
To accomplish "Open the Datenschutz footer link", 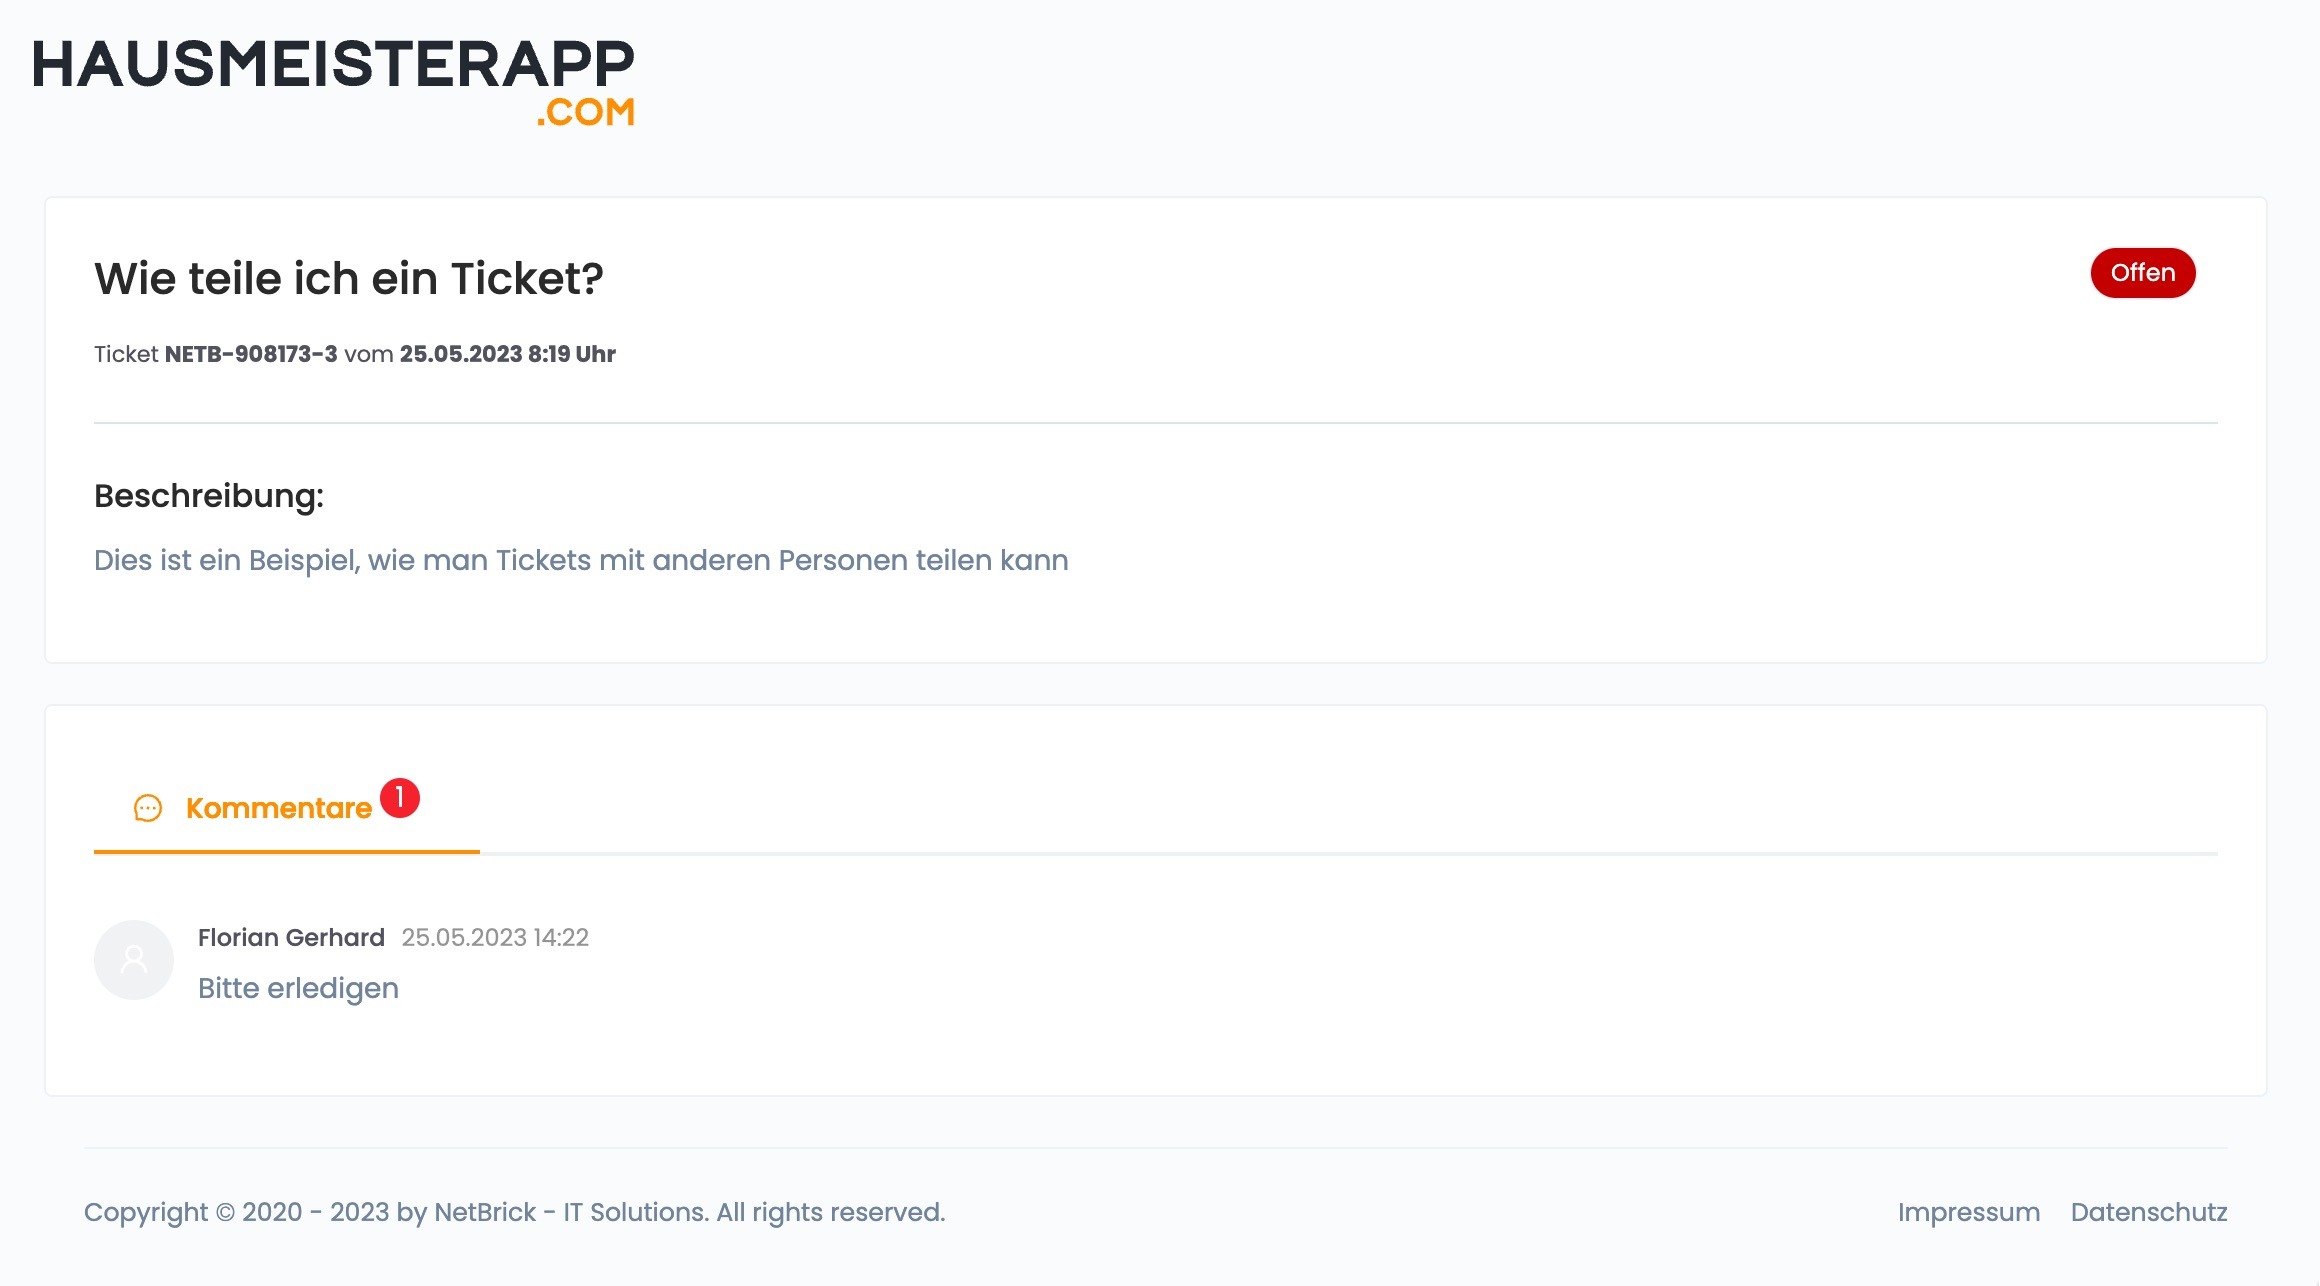I will pos(2149,1212).
